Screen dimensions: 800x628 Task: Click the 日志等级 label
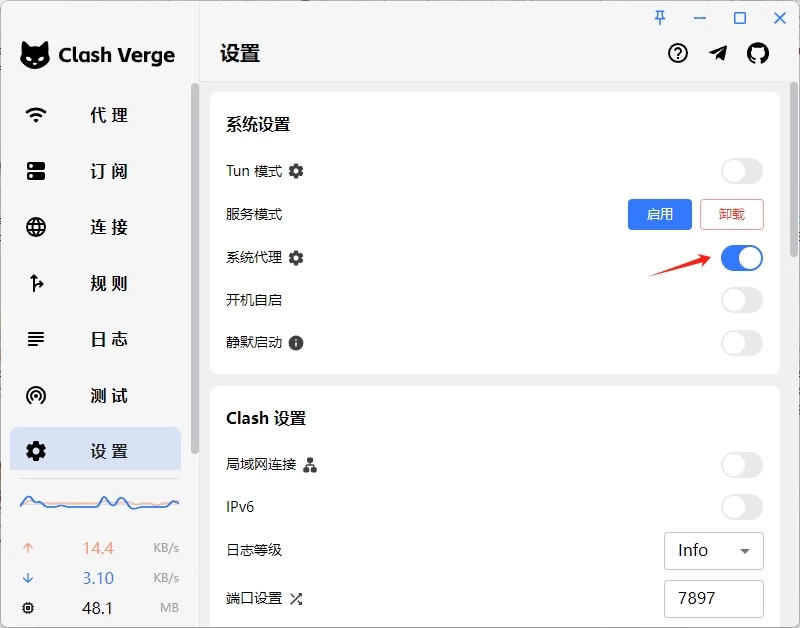pyautogui.click(x=254, y=550)
